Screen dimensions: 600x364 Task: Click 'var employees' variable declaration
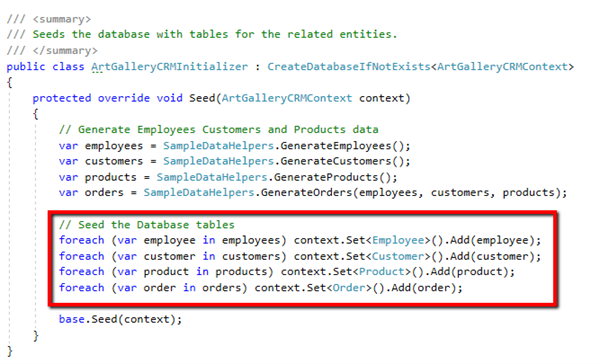tap(101, 146)
